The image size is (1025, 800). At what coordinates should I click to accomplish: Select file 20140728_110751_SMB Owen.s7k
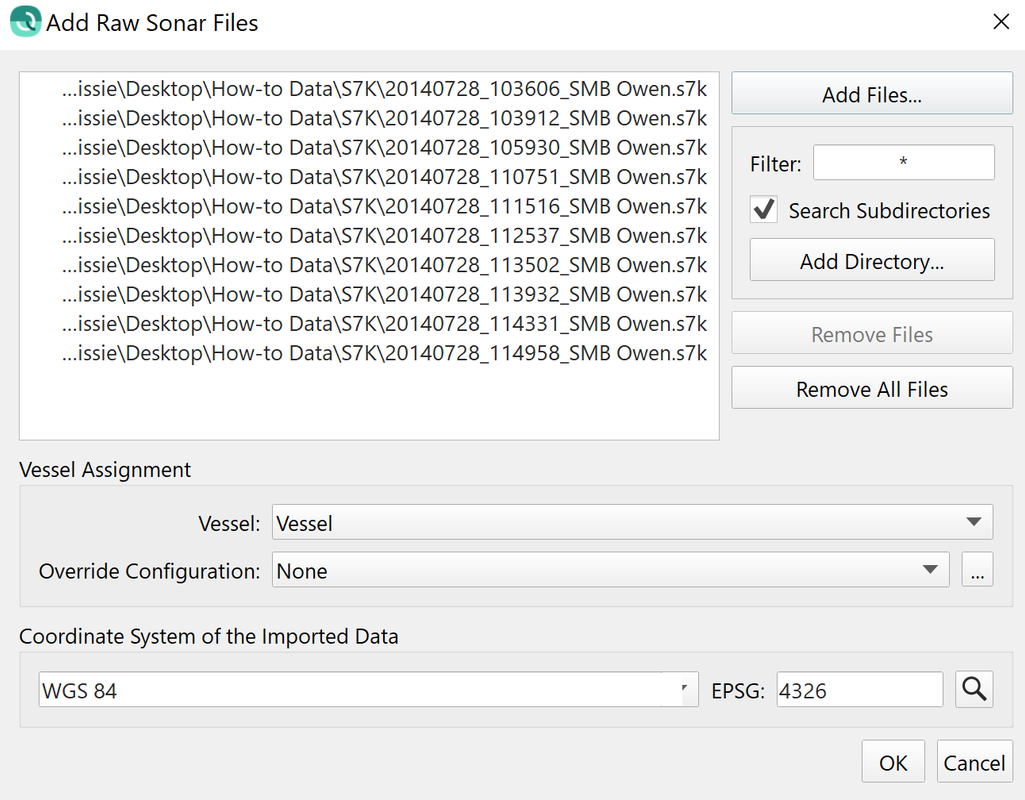[385, 177]
